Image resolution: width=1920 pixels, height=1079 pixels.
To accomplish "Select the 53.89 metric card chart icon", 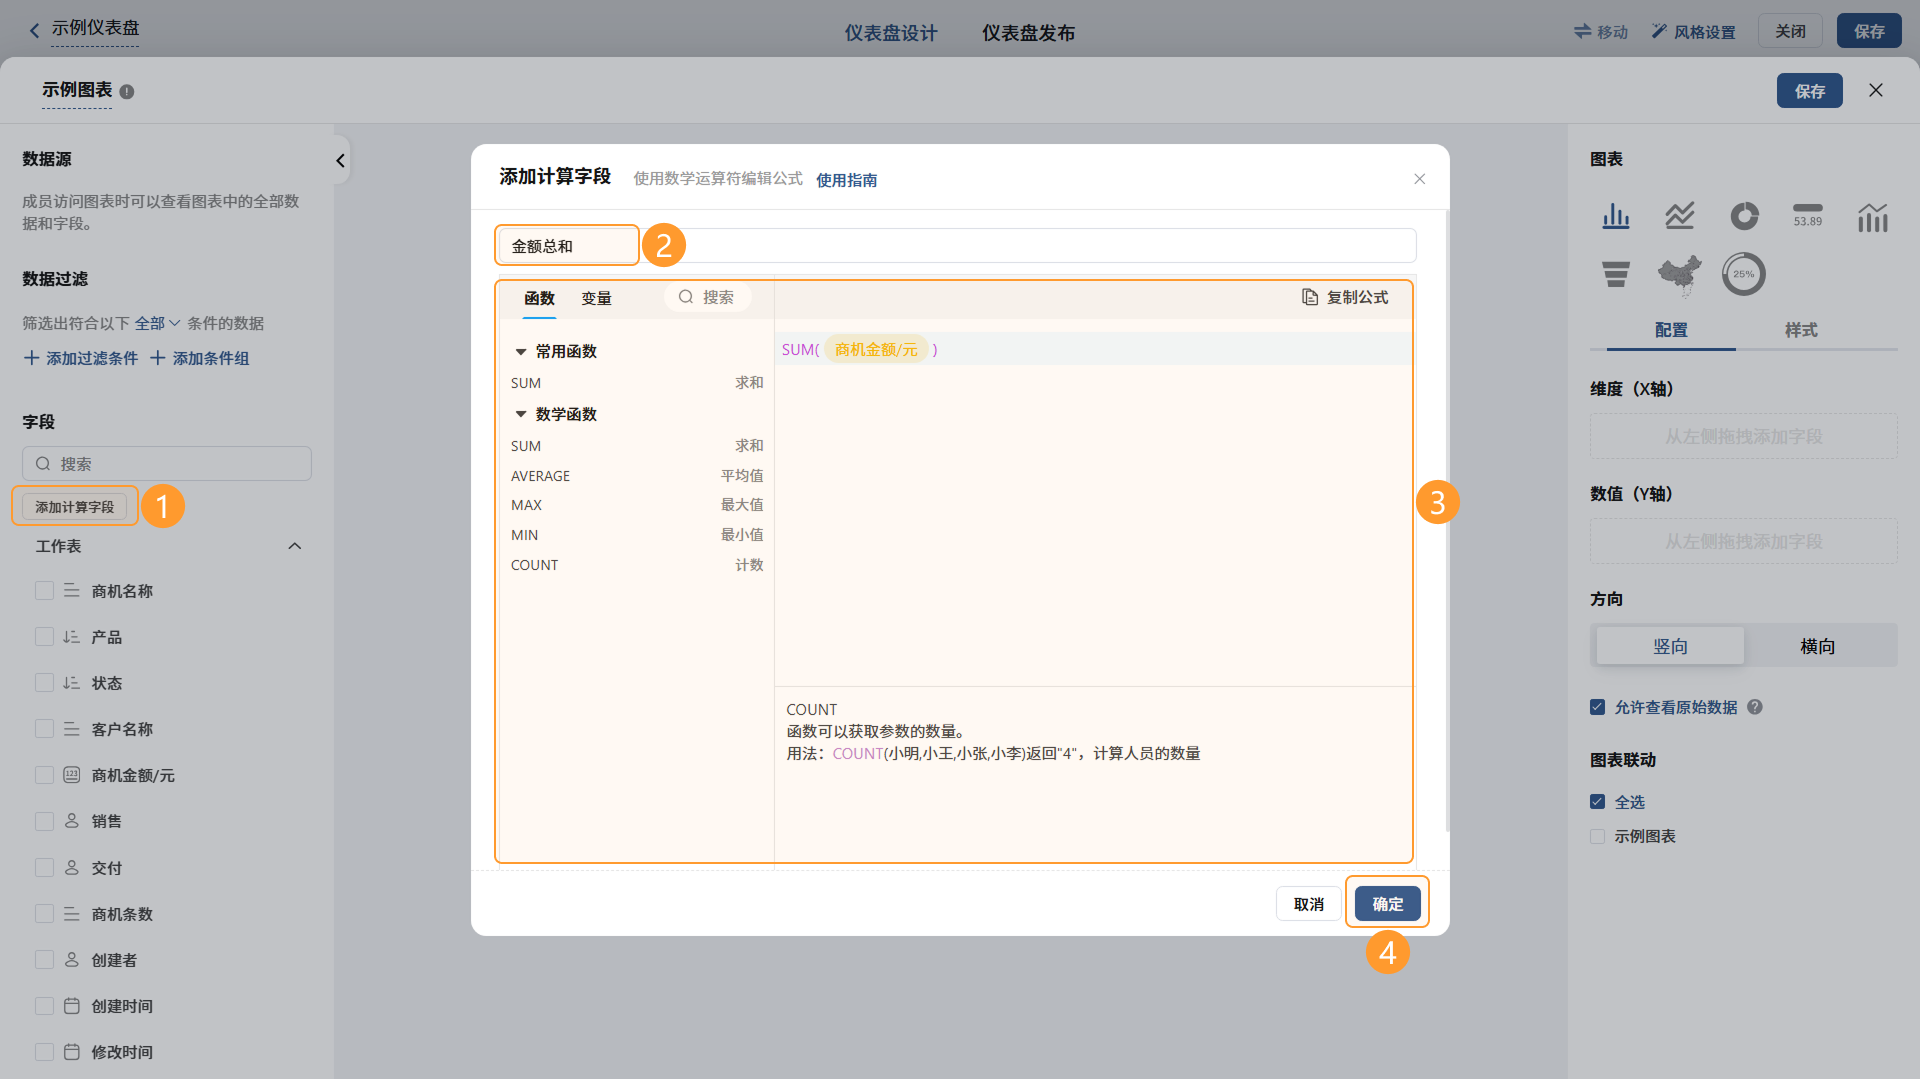I will pos(1808,216).
